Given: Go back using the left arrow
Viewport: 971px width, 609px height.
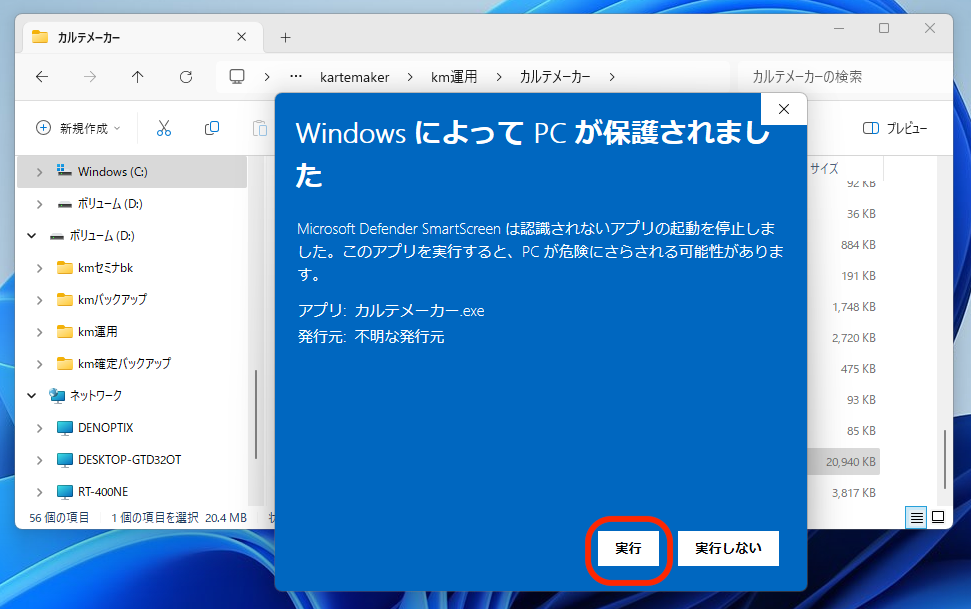Looking at the screenshot, I should tap(41, 77).
